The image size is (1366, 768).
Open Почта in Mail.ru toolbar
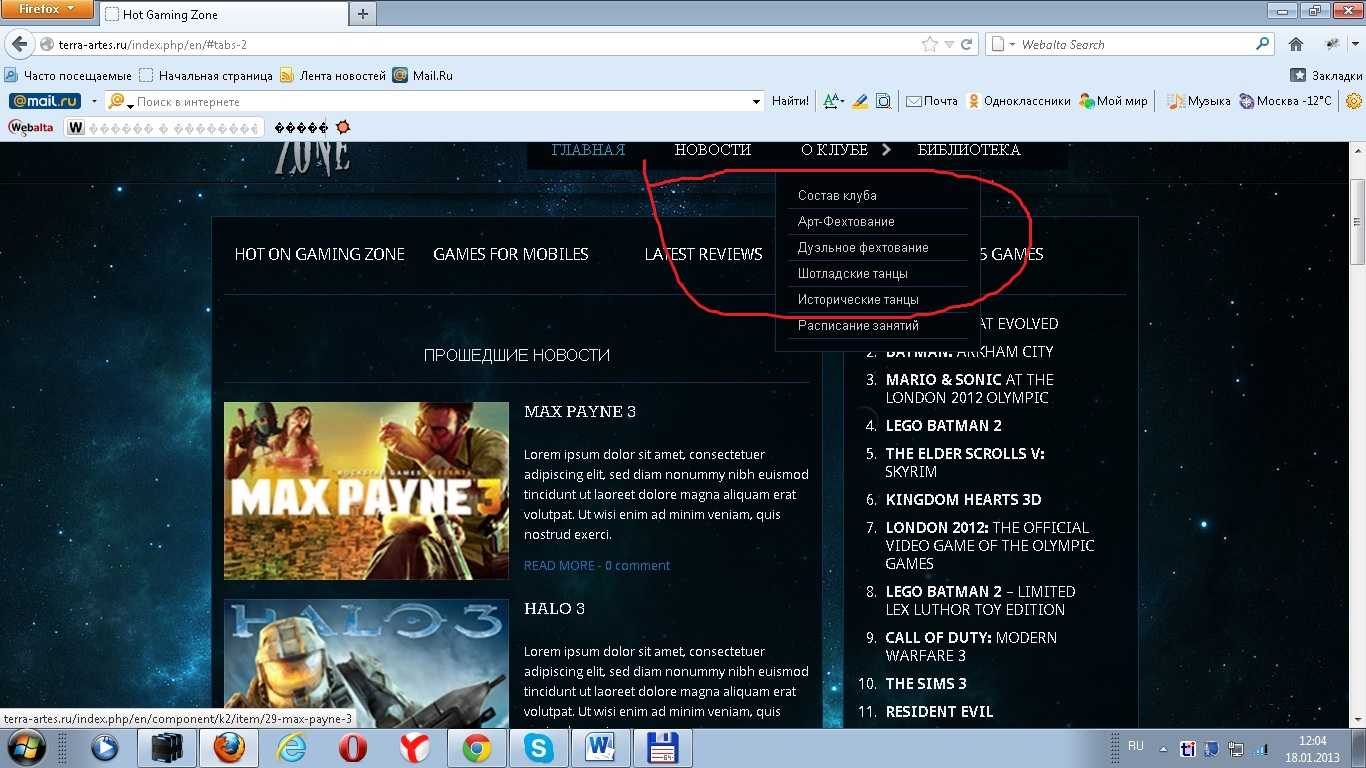click(x=932, y=101)
